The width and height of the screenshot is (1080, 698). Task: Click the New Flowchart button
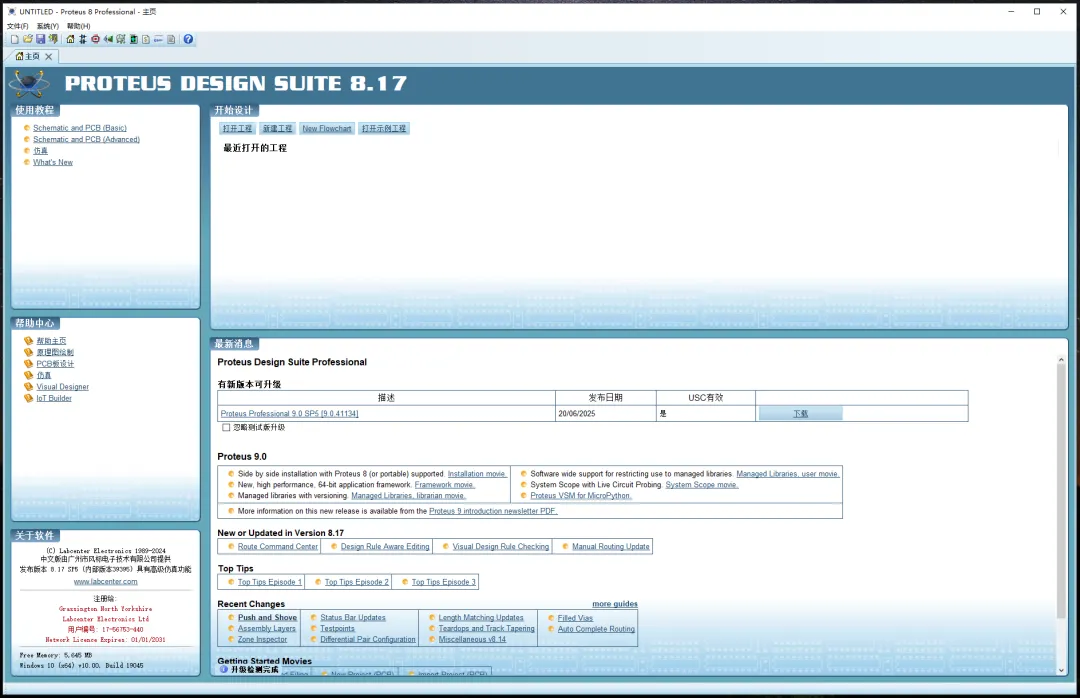click(x=326, y=128)
